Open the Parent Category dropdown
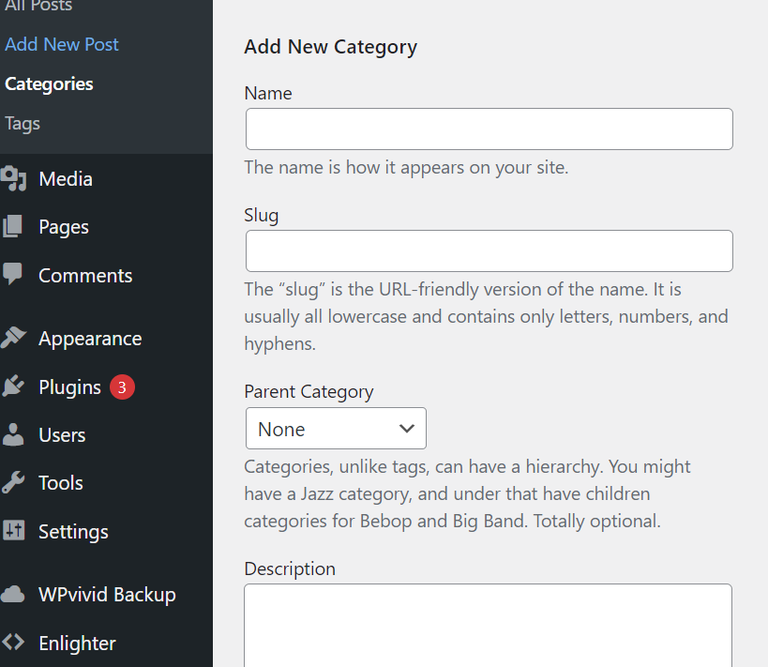The height and width of the screenshot is (667, 768). tap(336, 429)
